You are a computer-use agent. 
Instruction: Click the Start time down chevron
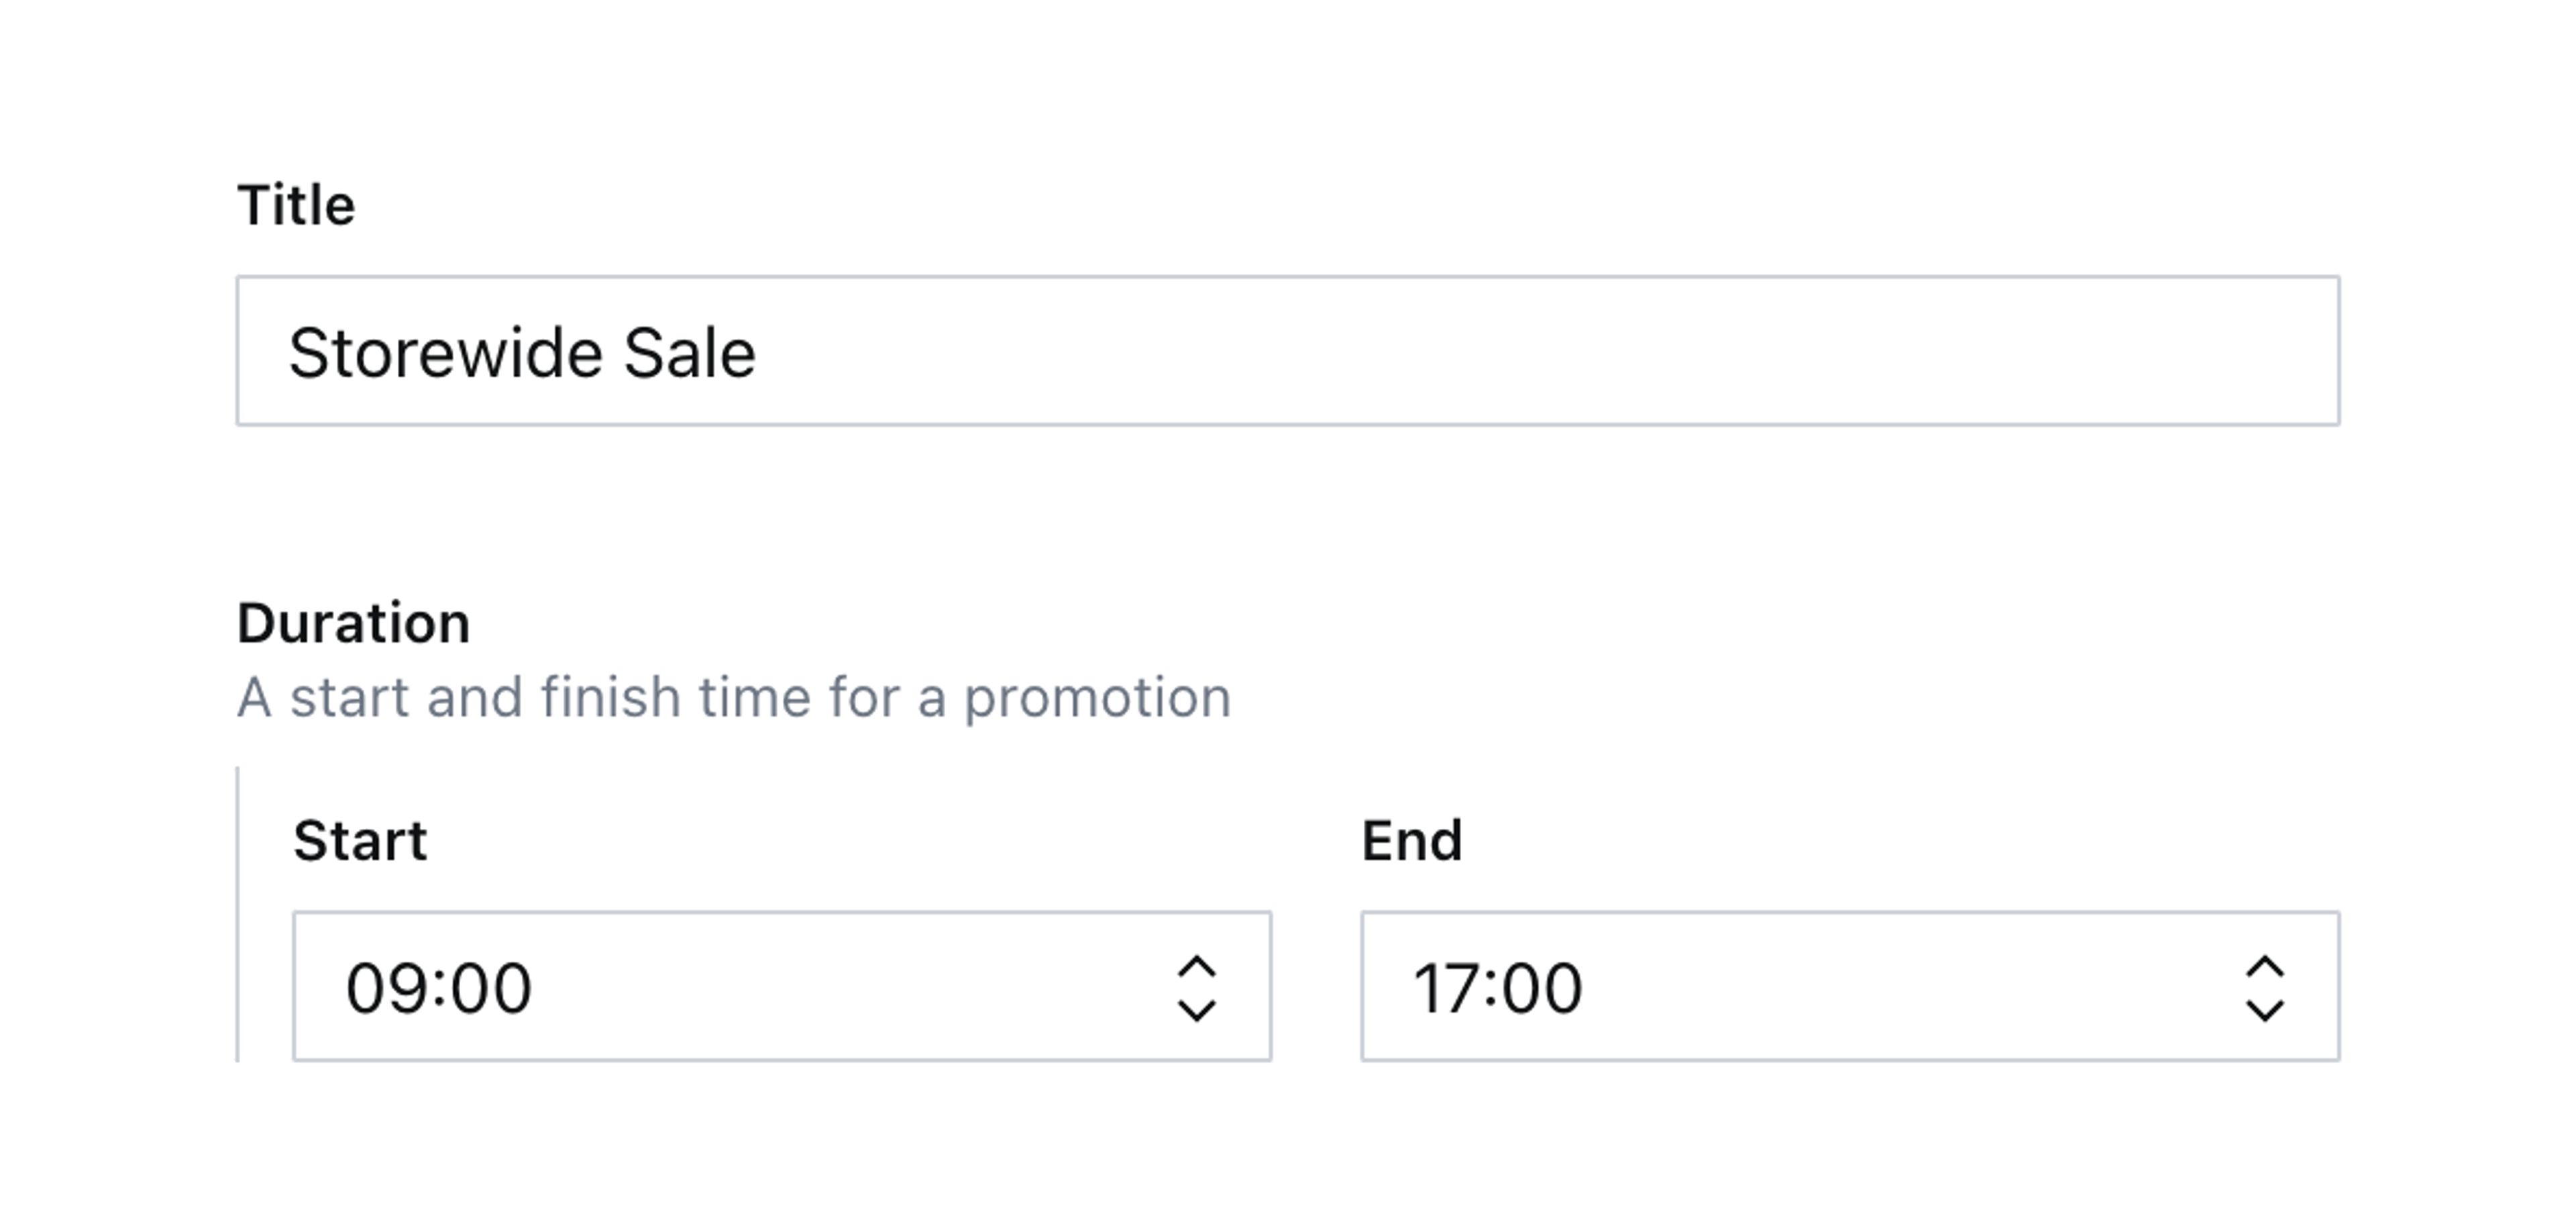click(1196, 1009)
